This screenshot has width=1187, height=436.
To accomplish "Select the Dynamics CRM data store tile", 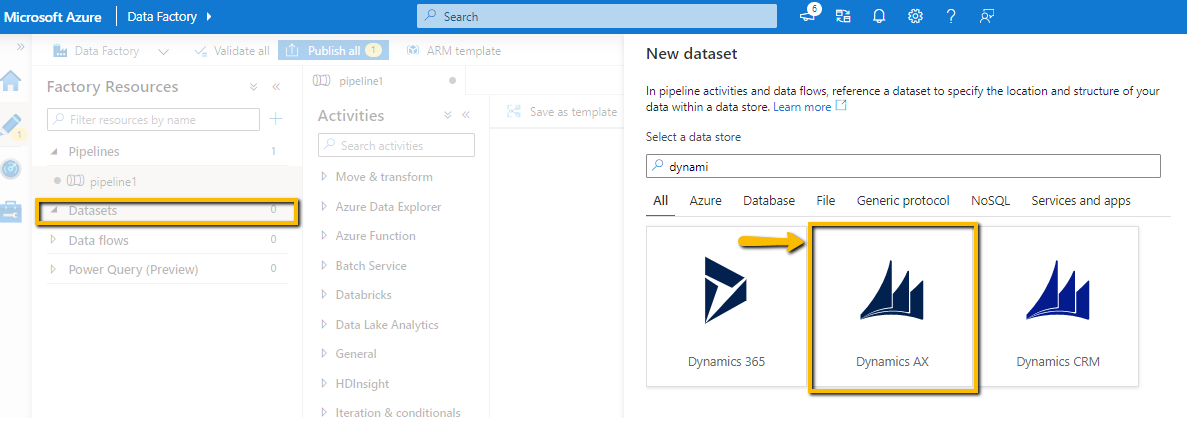I will pyautogui.click(x=1058, y=307).
